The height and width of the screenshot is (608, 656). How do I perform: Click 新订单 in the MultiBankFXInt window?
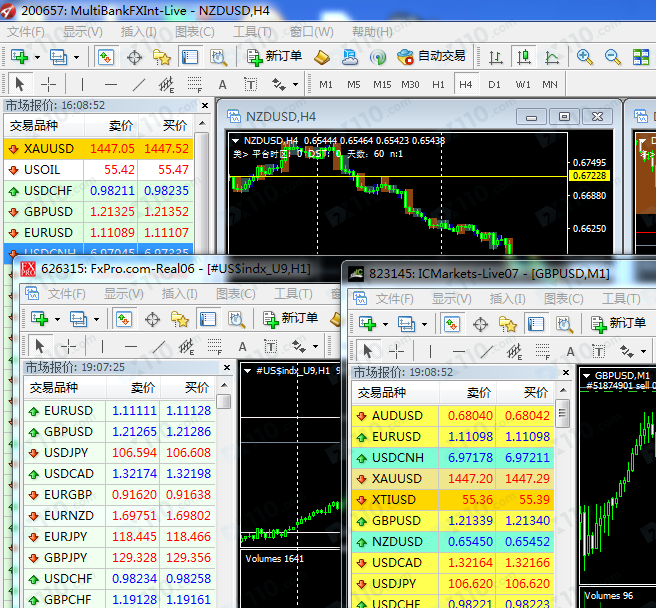pyautogui.click(x=275, y=57)
